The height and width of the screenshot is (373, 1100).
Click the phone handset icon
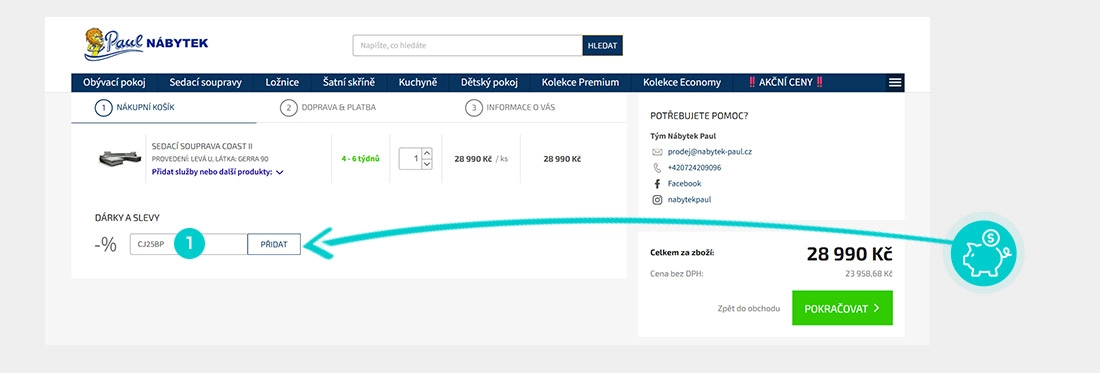click(657, 168)
